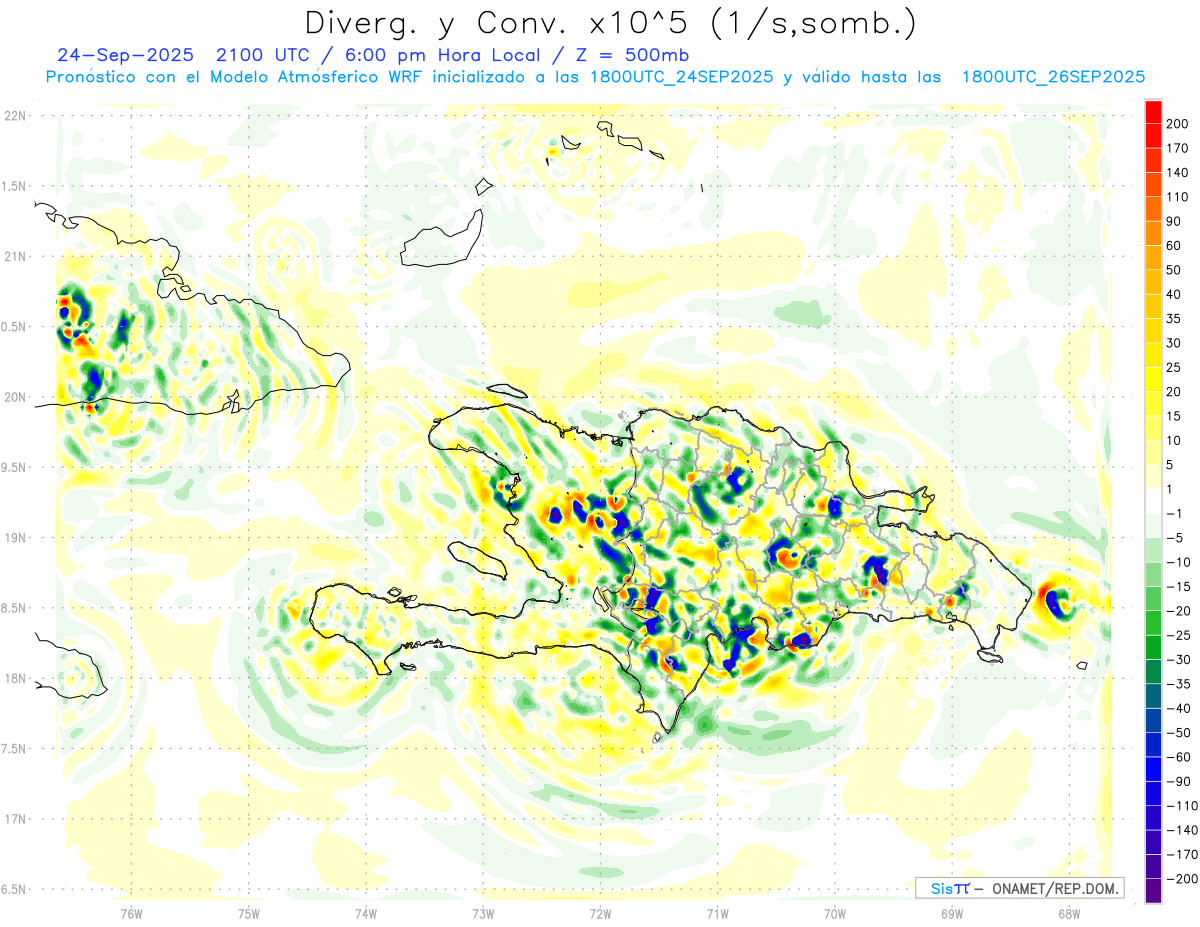The image size is (1200, 927).
Task: Click the '17N' latitude label
Action: (15, 819)
